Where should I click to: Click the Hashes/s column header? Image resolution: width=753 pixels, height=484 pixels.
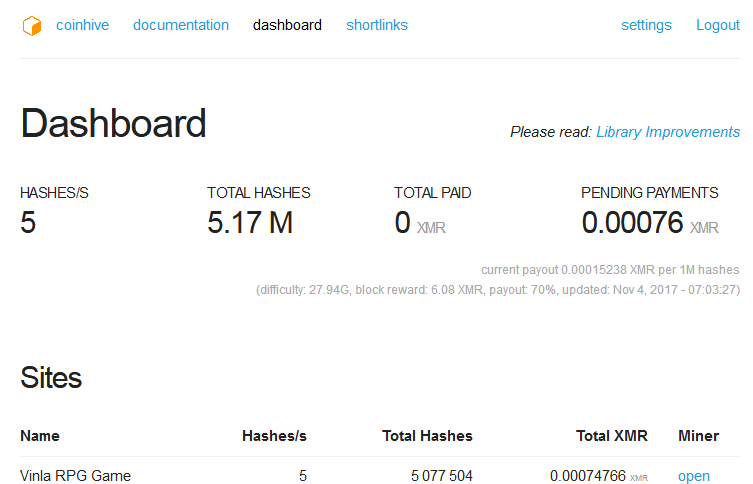(274, 436)
